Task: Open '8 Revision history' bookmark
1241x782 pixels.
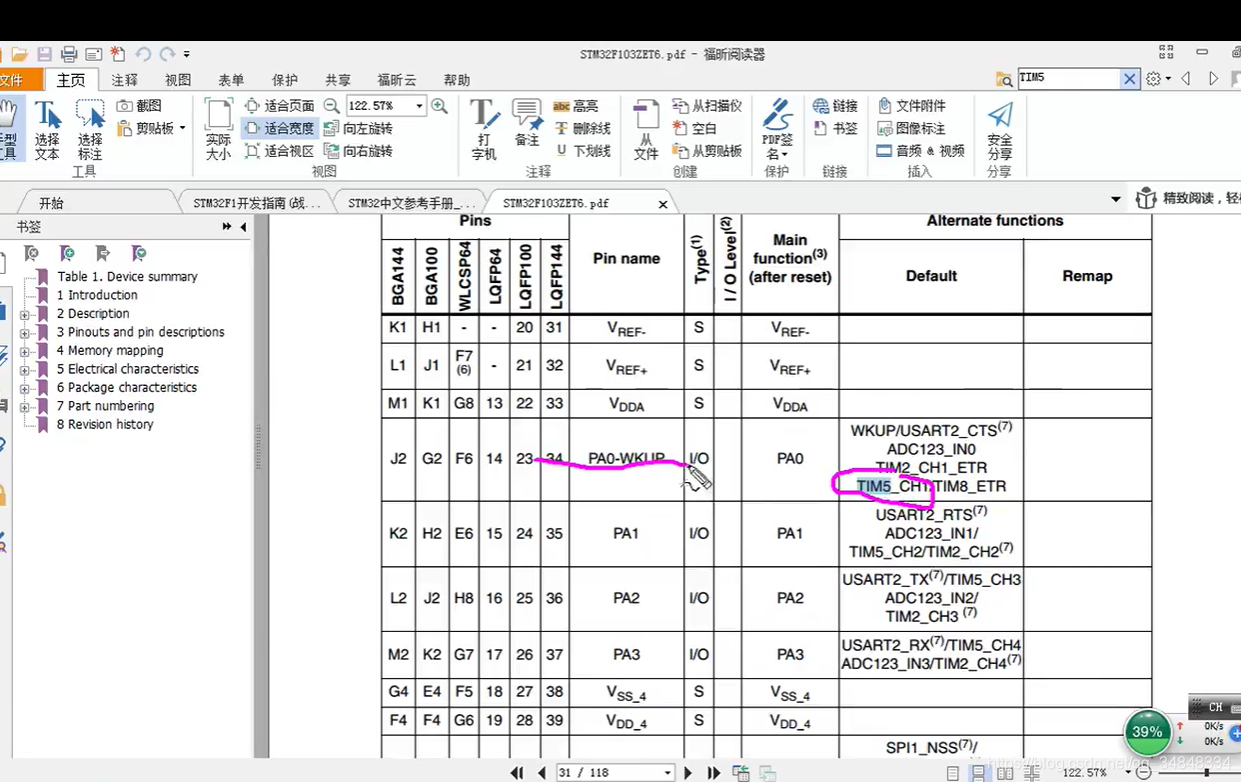Action: coord(105,425)
